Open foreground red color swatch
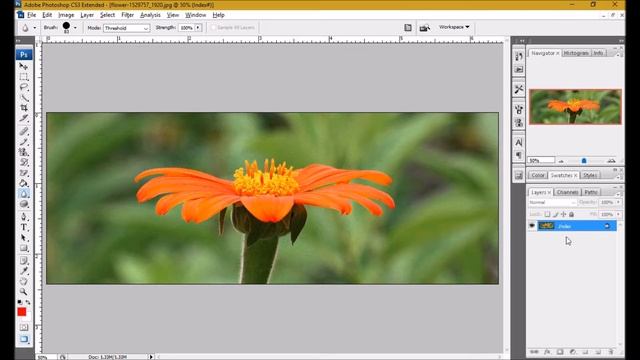640x360 pixels. 22,312
